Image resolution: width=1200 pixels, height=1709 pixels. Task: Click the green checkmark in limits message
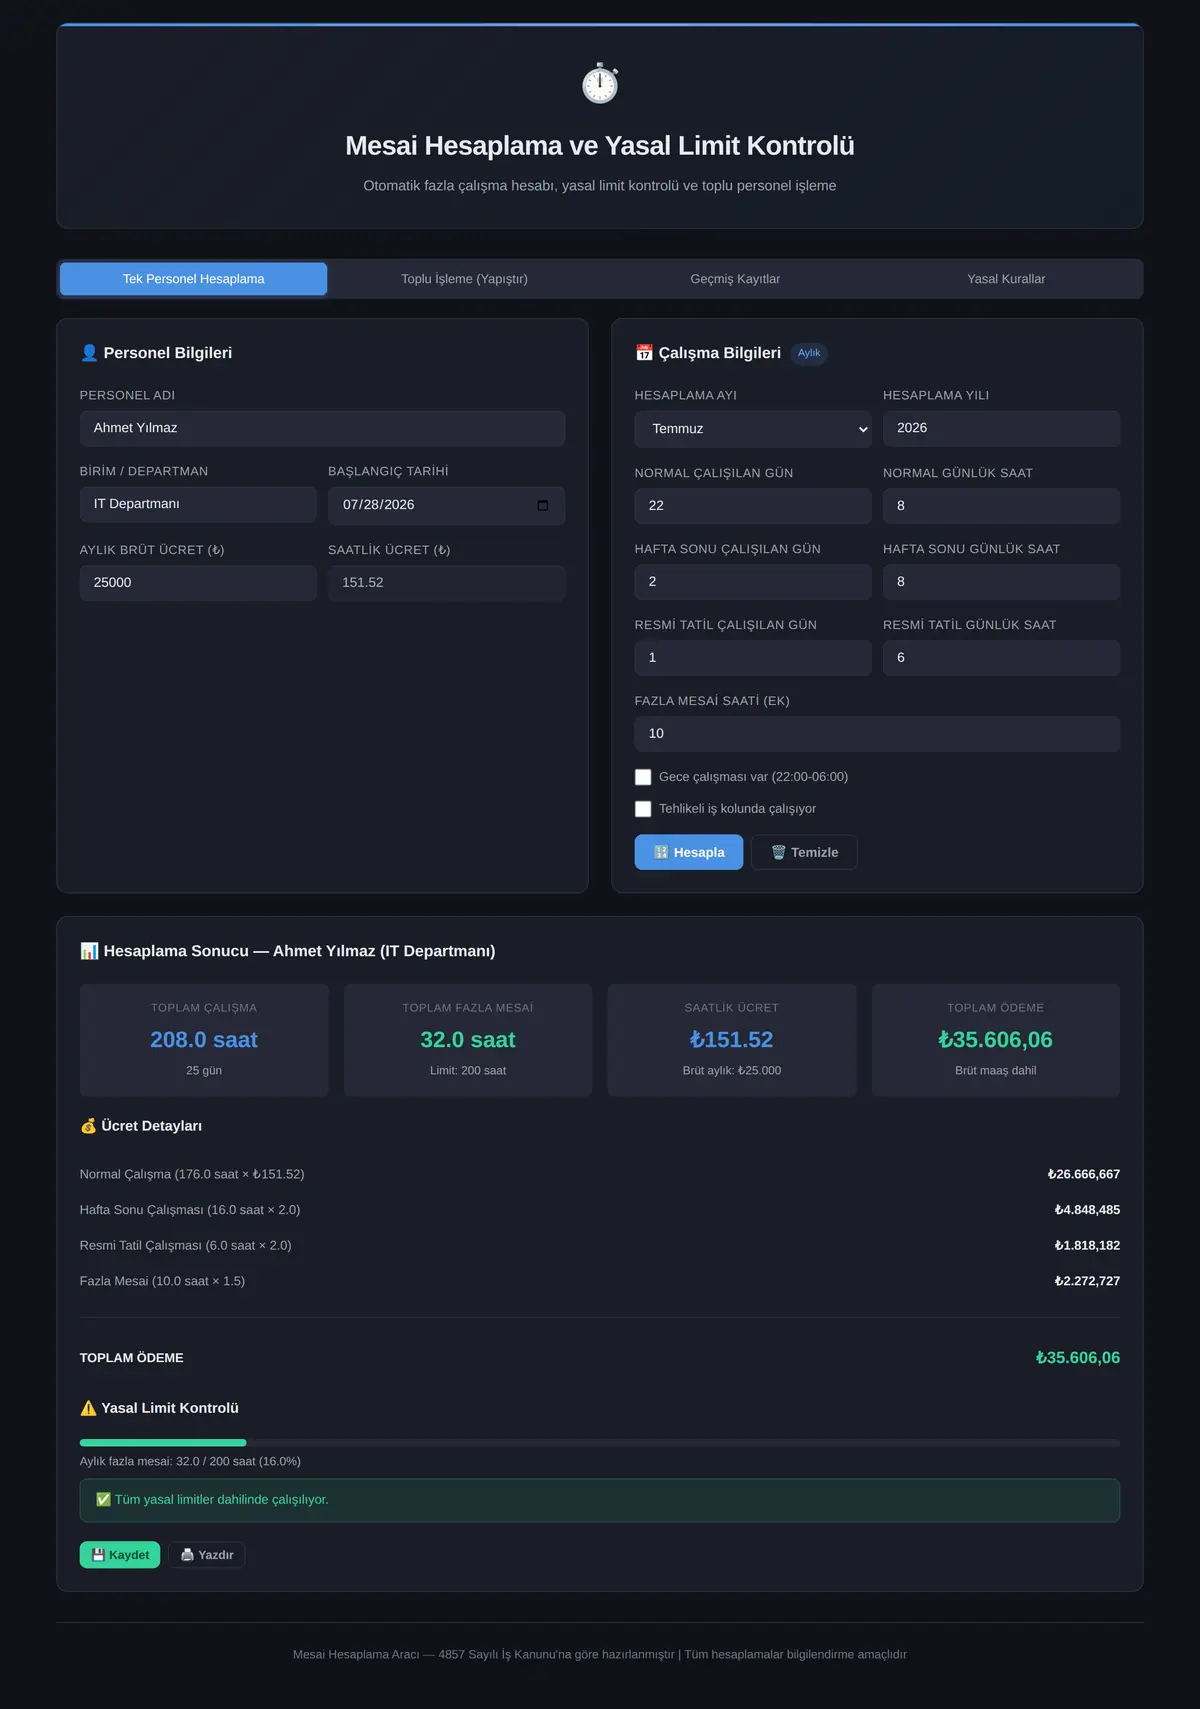pyautogui.click(x=103, y=1499)
